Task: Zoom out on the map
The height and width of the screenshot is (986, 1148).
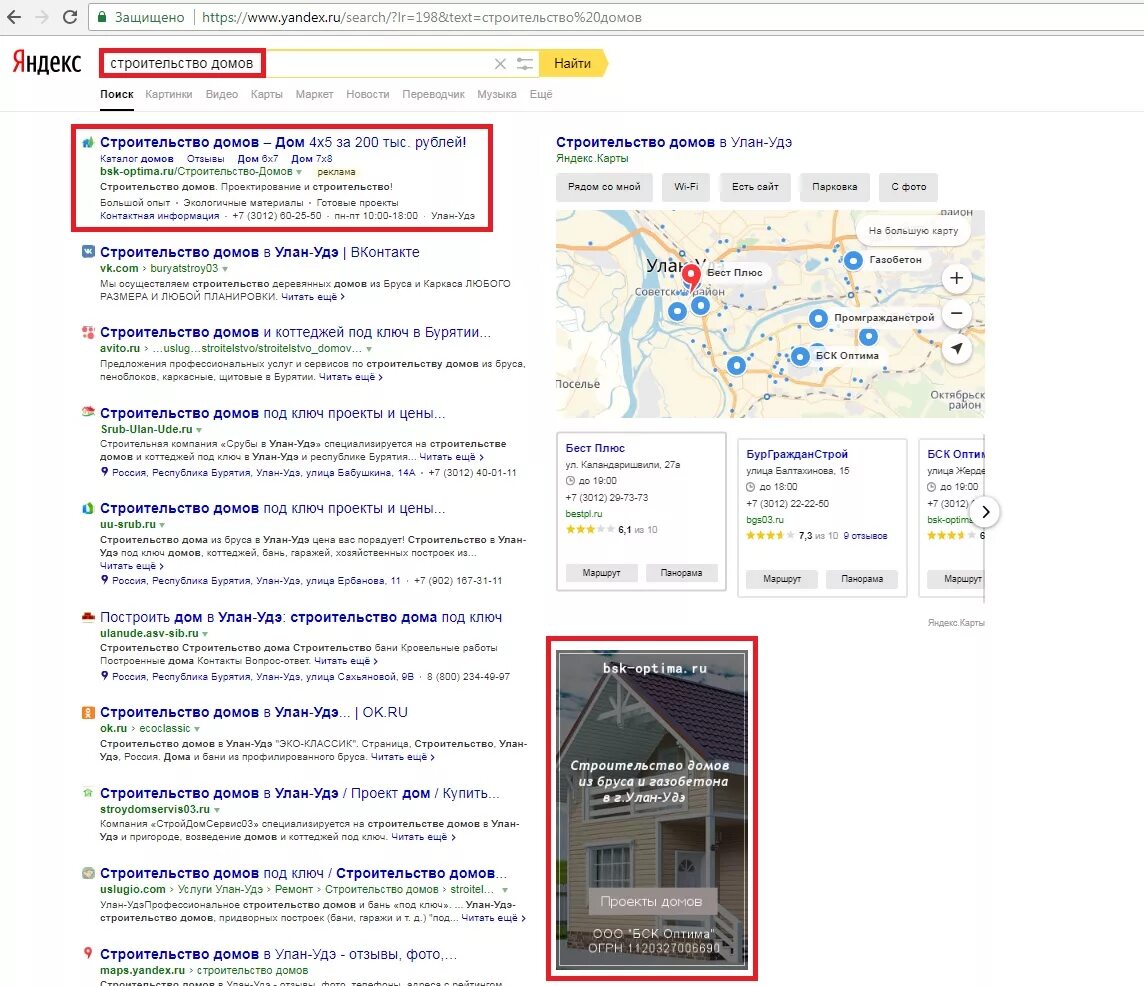Action: (x=956, y=313)
